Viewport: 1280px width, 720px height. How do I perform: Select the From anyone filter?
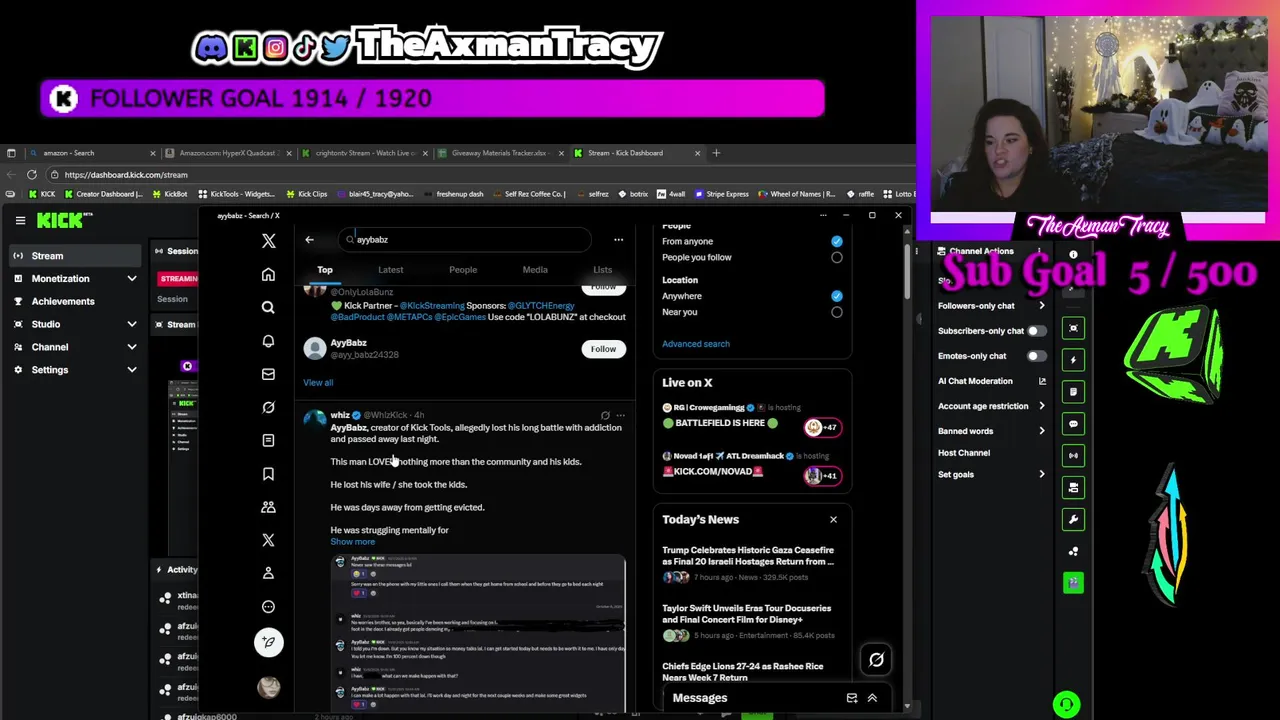836,241
